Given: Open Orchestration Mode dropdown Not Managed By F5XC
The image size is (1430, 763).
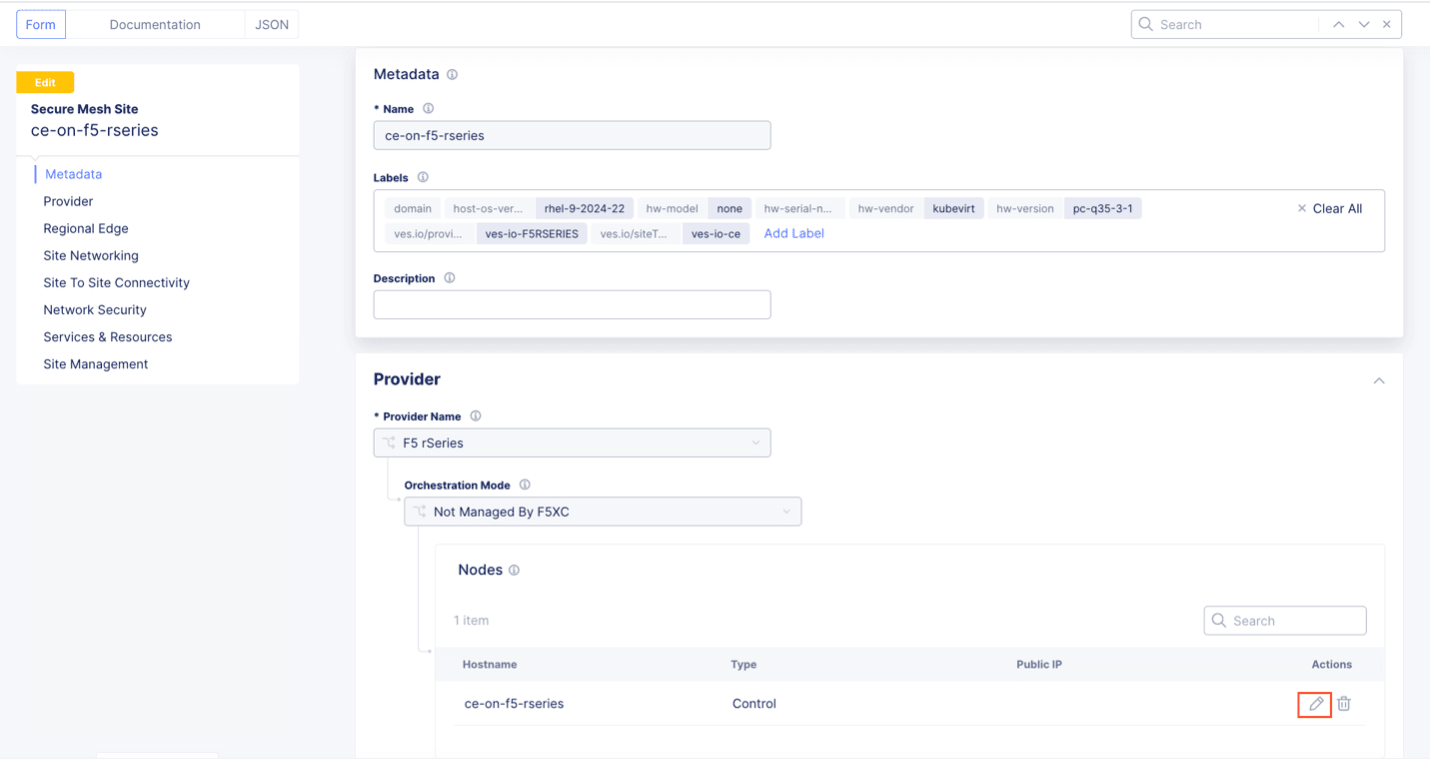Looking at the screenshot, I should (x=603, y=512).
